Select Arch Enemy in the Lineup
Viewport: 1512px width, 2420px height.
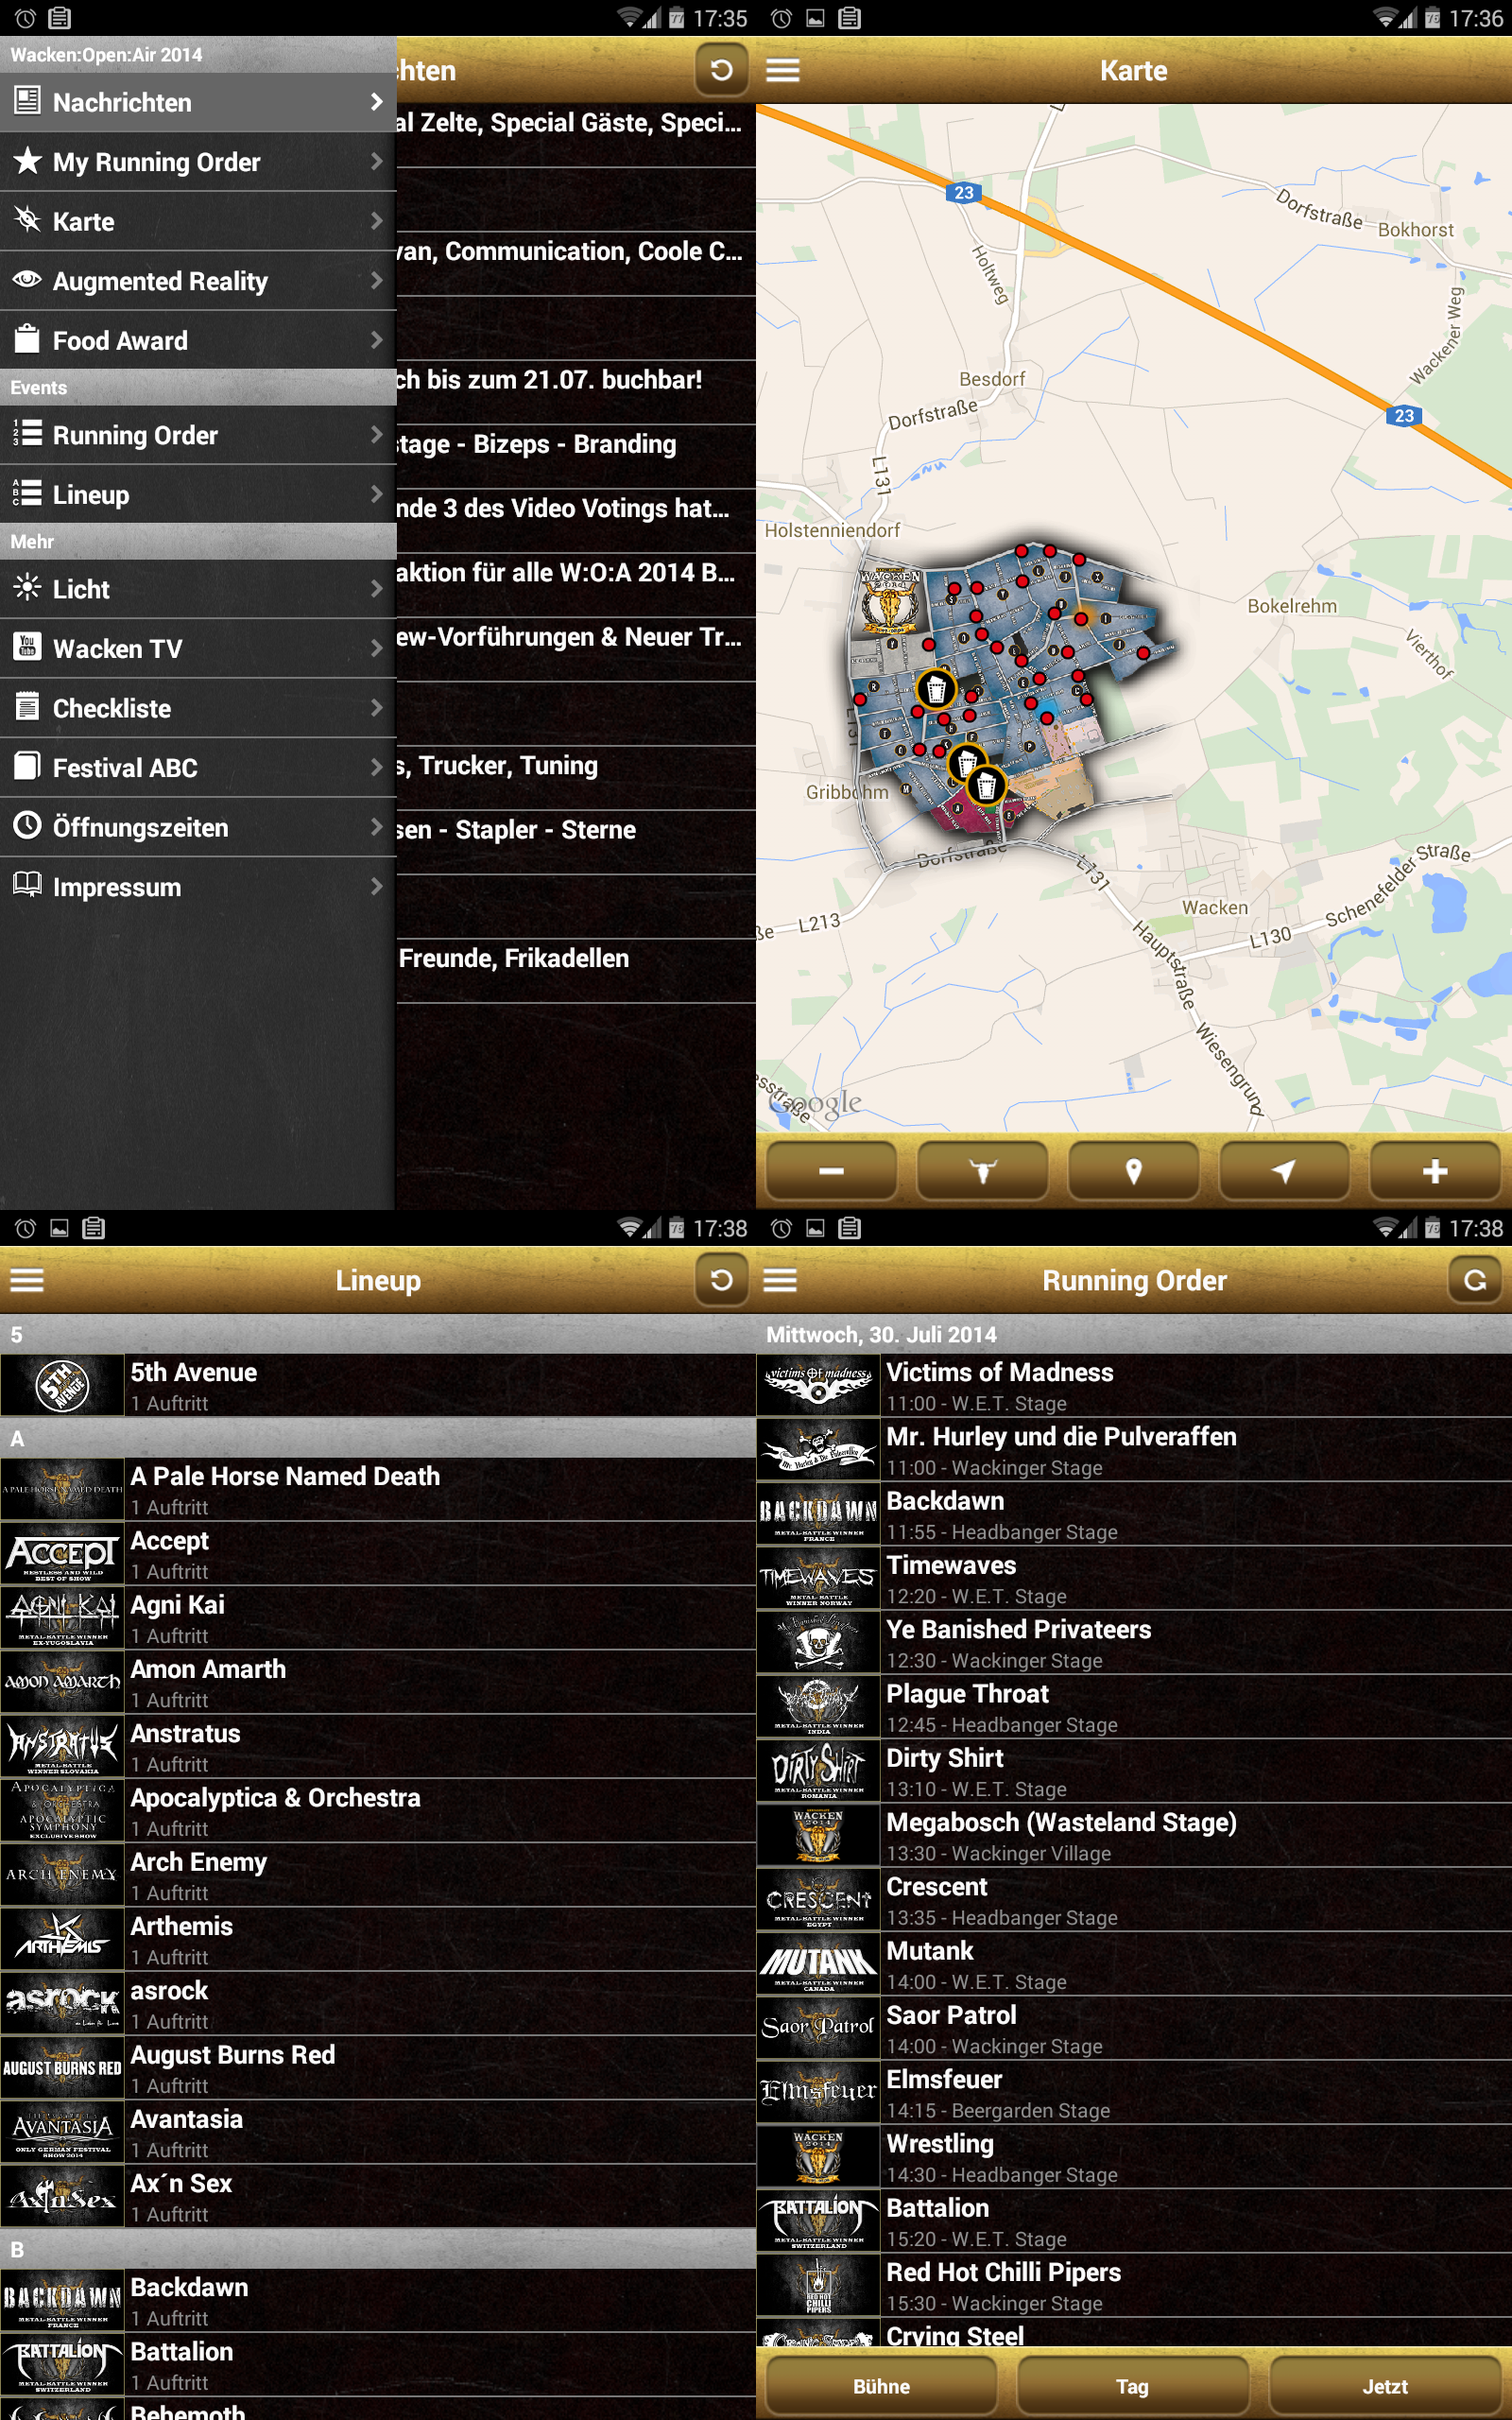(378, 1875)
